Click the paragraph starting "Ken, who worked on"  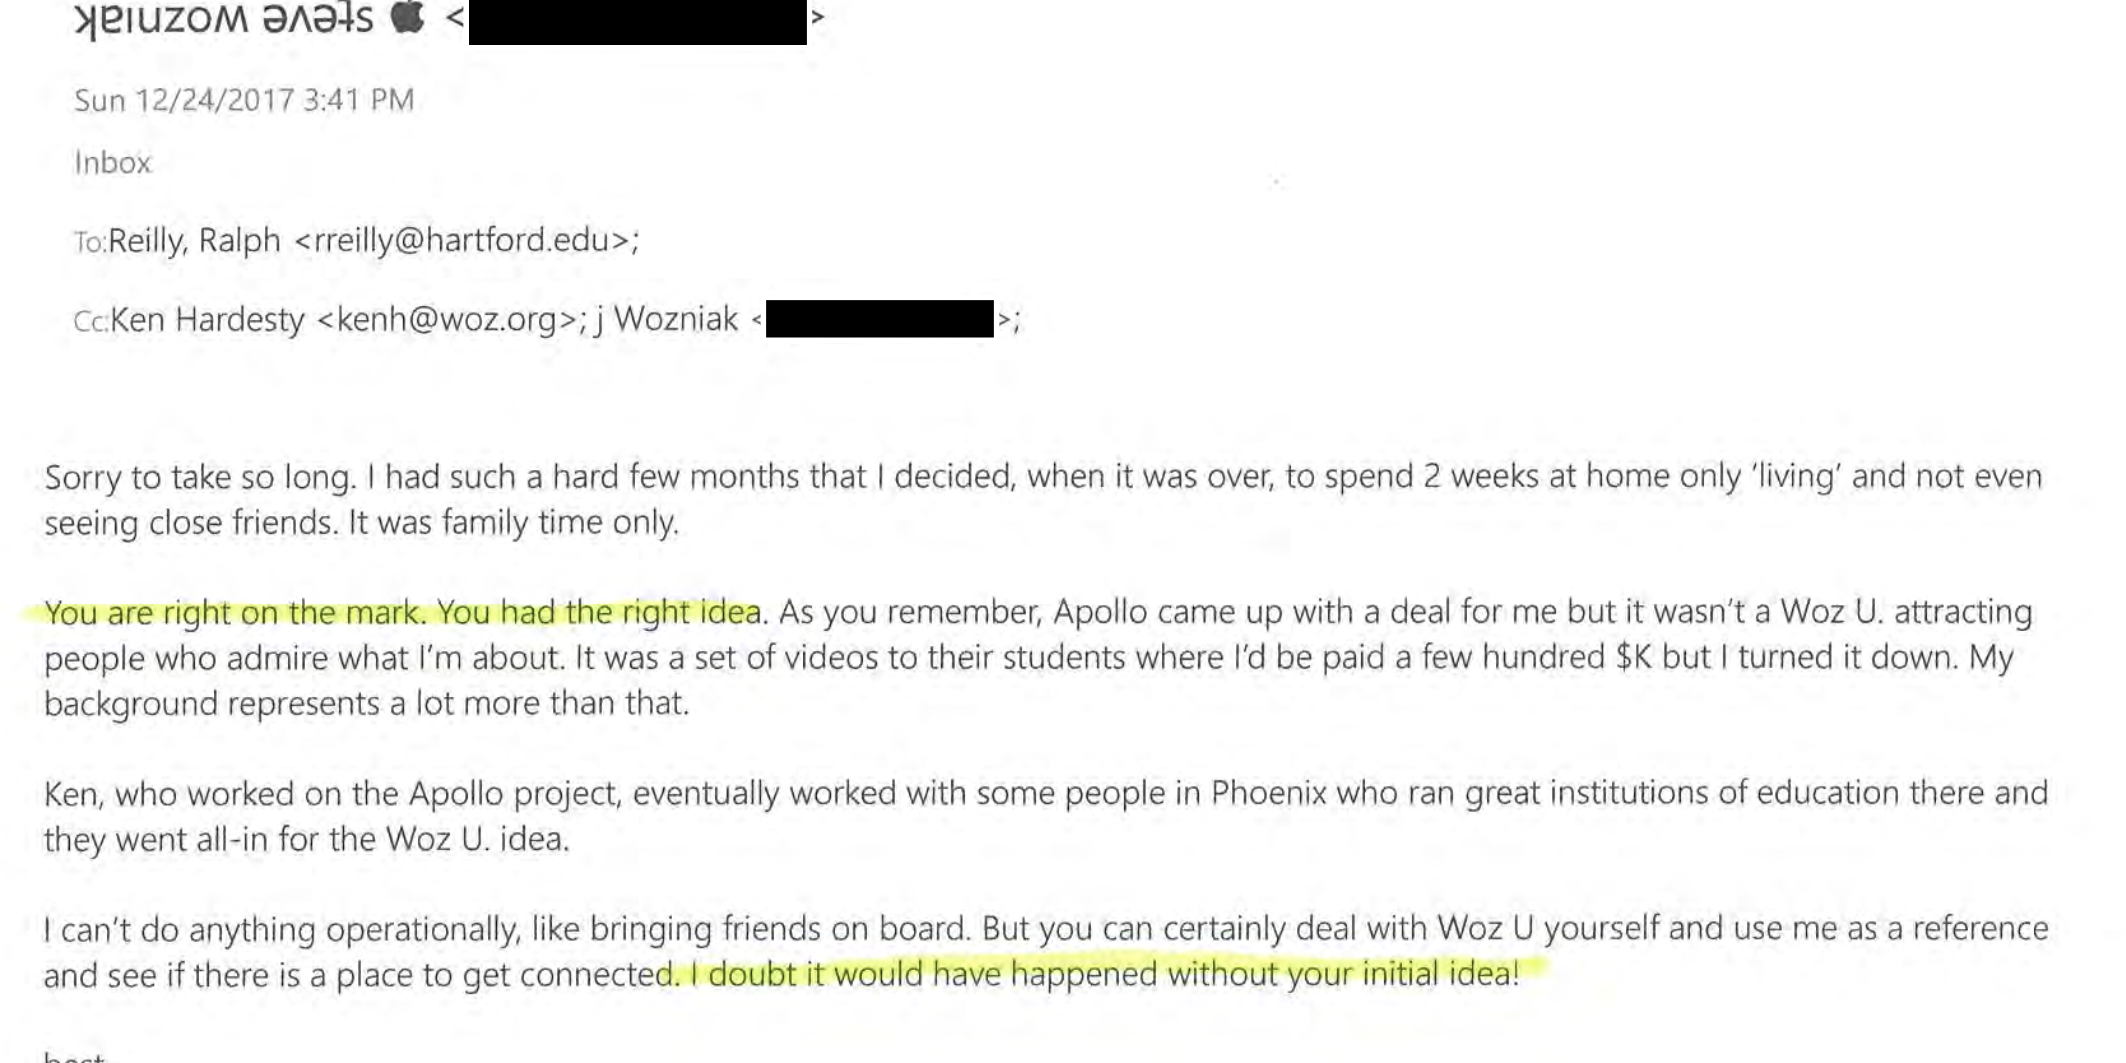tap(1046, 816)
